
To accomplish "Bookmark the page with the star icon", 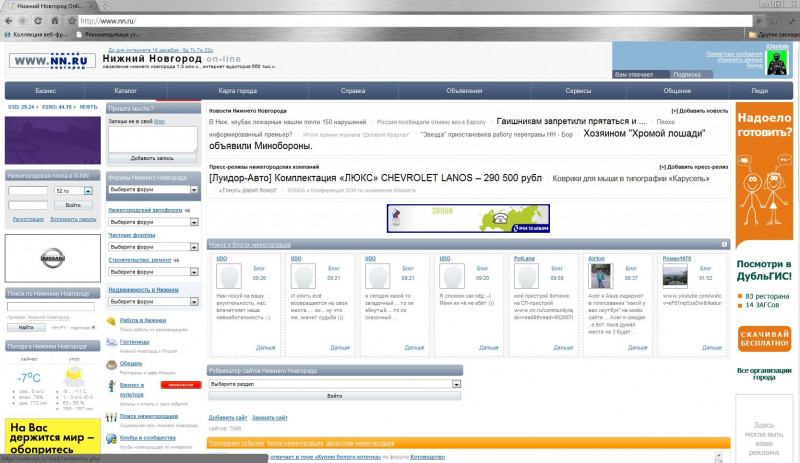I will pyautogui.click(x=72, y=21).
